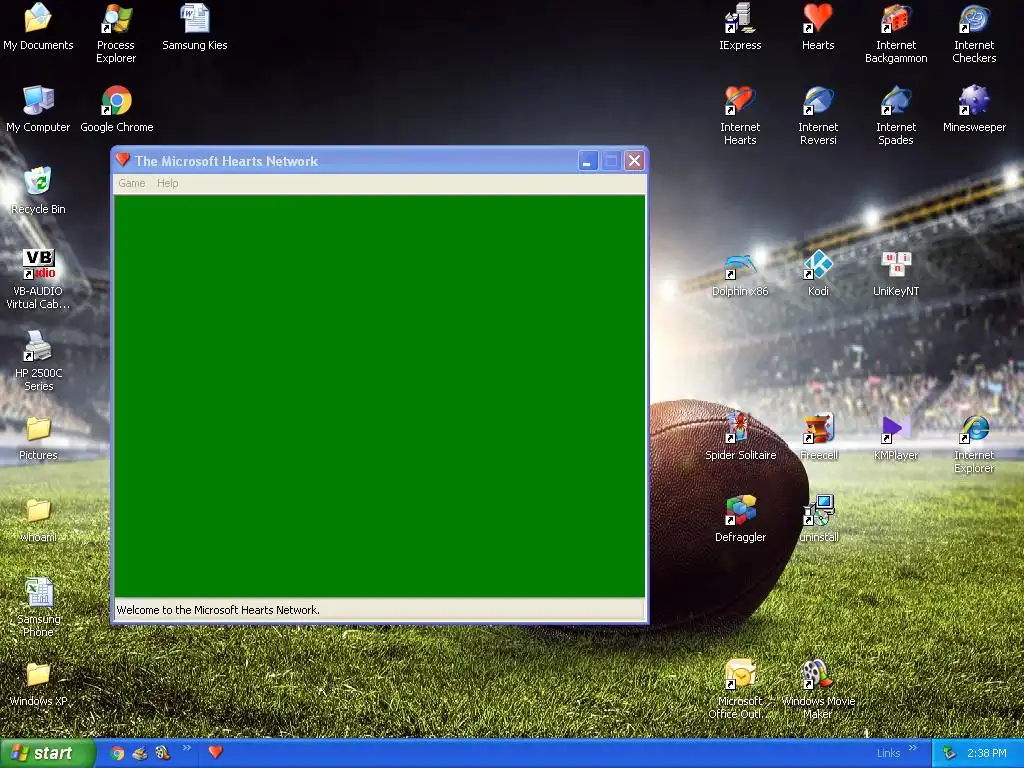This screenshot has height=768, width=1024.
Task: Click the third Quick Launch icon
Action: (163, 753)
